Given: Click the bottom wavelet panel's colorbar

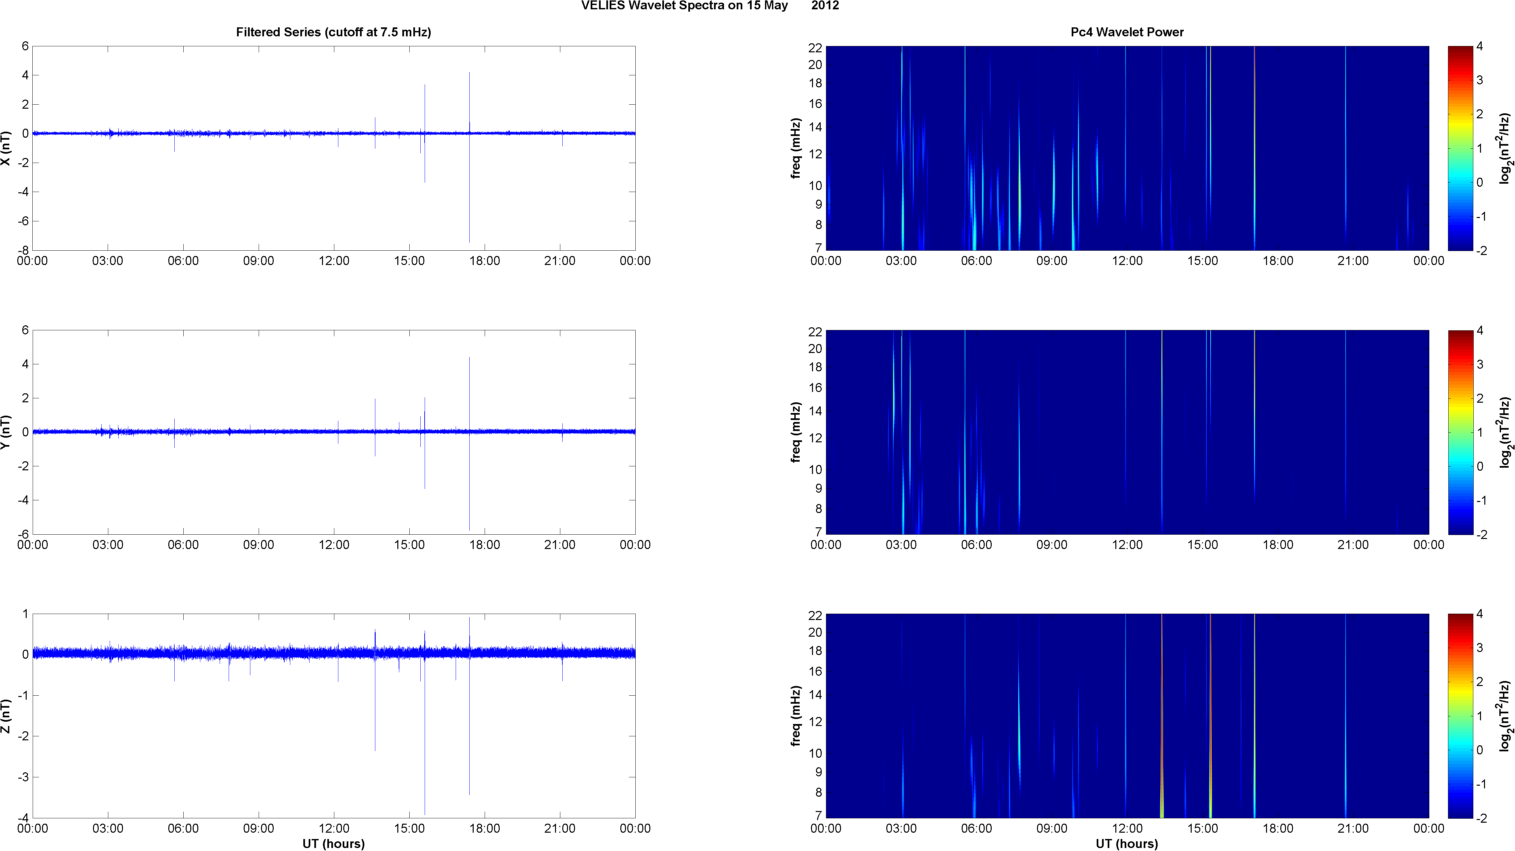Looking at the screenshot, I should tap(1459, 716).
